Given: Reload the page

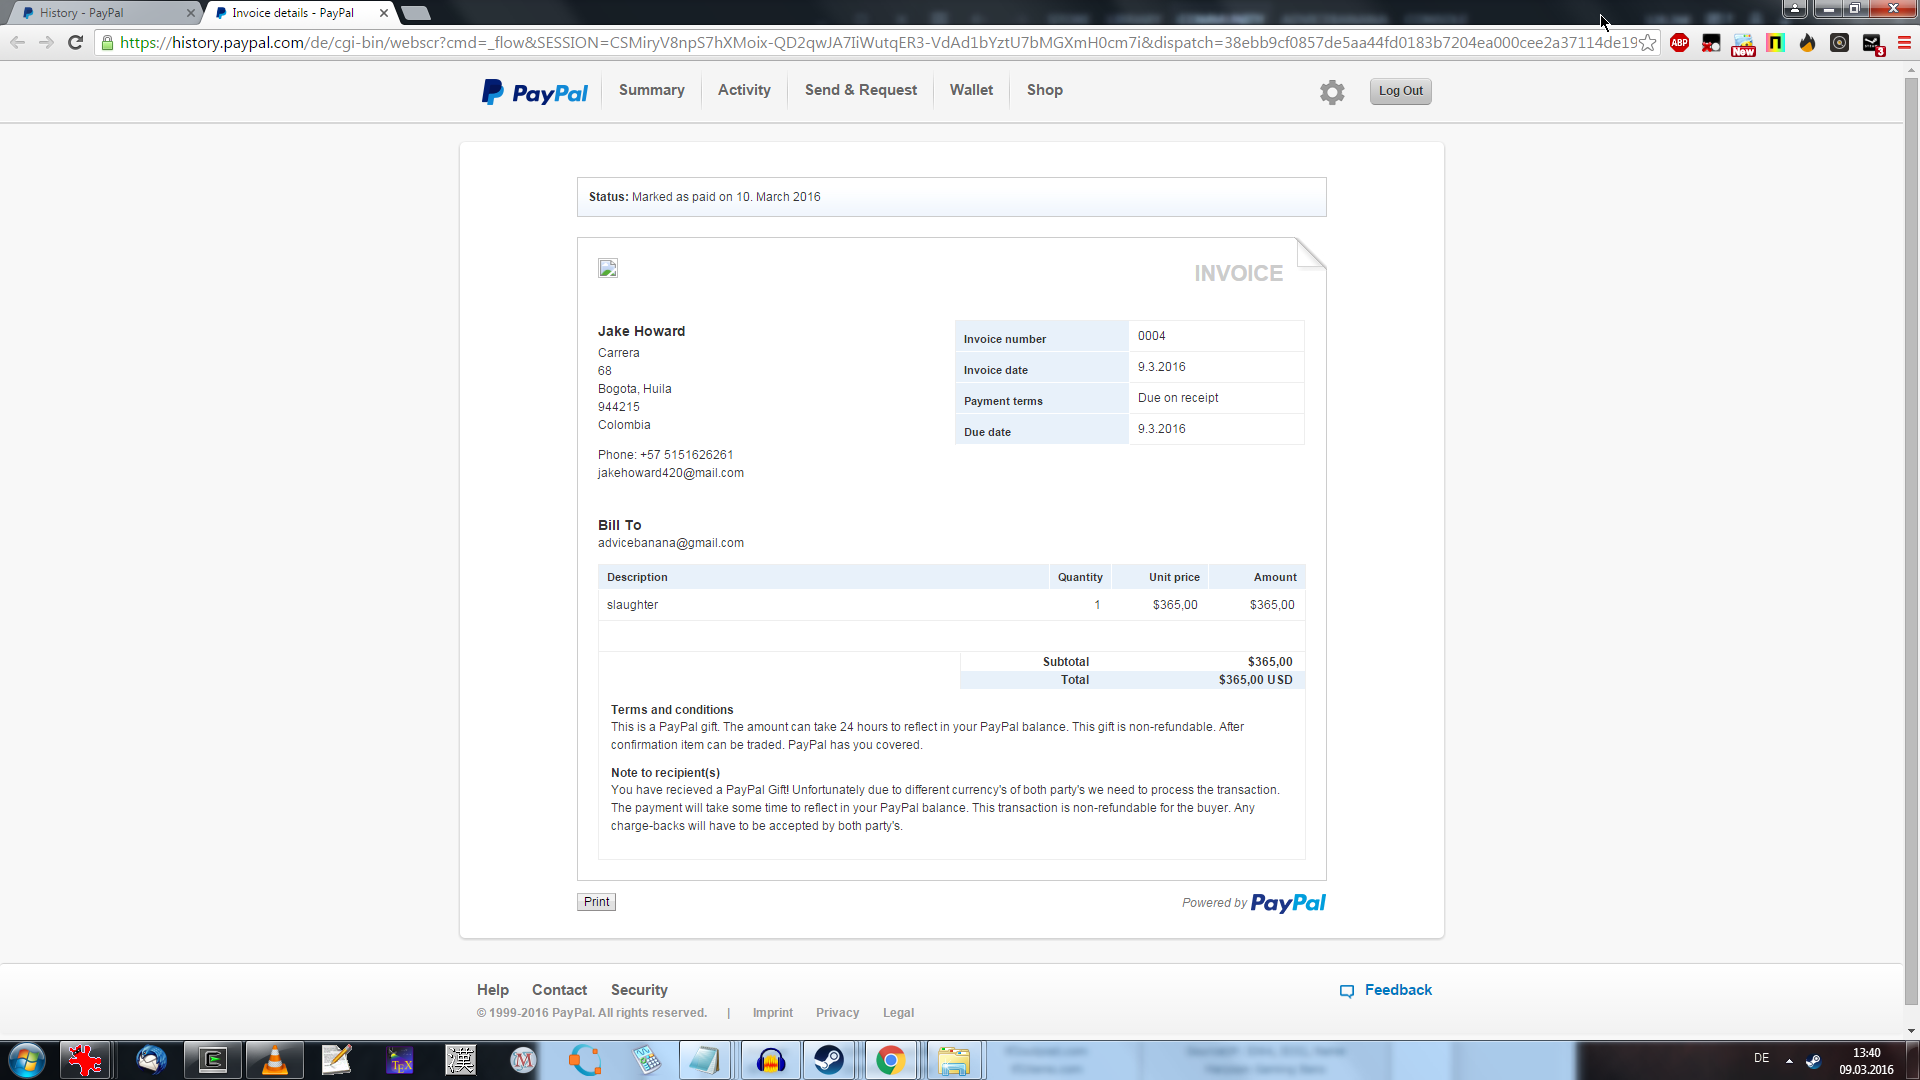Looking at the screenshot, I should pos(75,43).
